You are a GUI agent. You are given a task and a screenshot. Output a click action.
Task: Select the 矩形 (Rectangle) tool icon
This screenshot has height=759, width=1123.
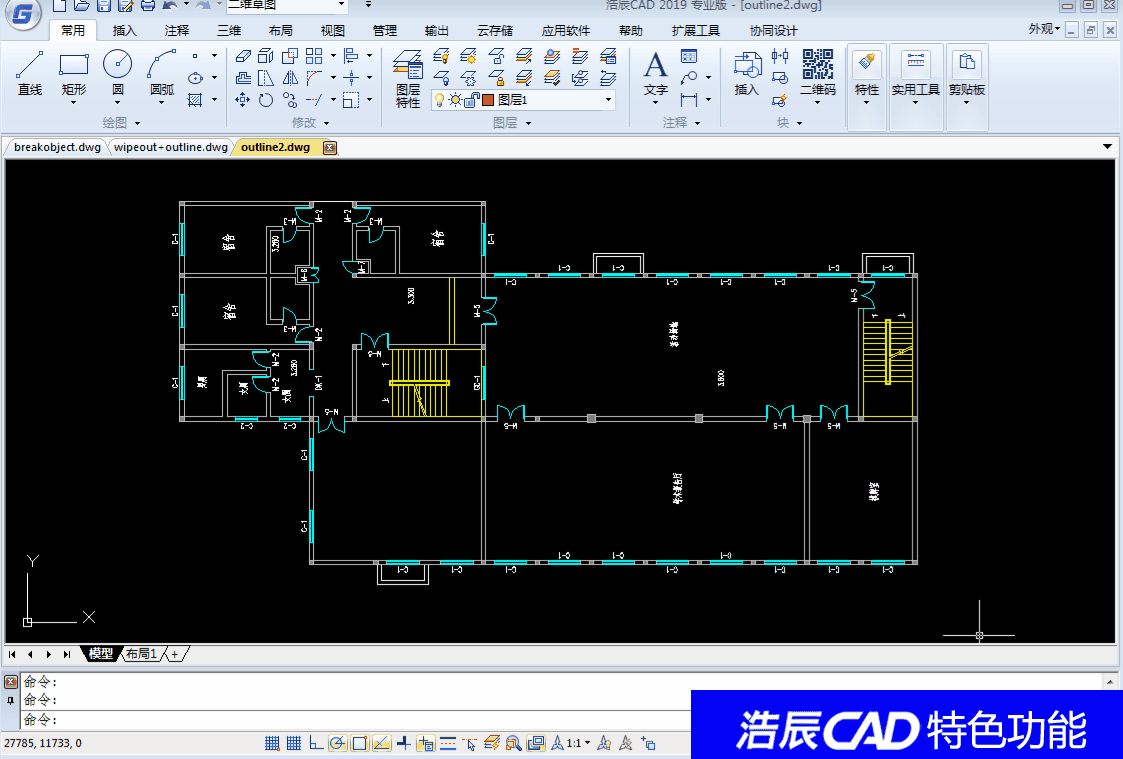[73, 64]
